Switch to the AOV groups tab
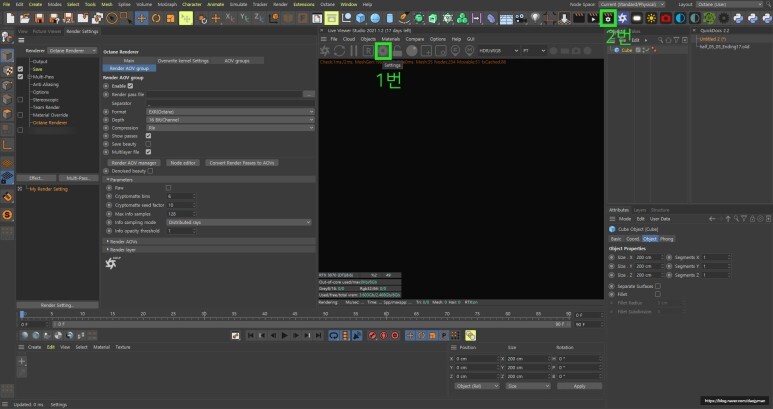773x409 pixels. tap(237, 61)
